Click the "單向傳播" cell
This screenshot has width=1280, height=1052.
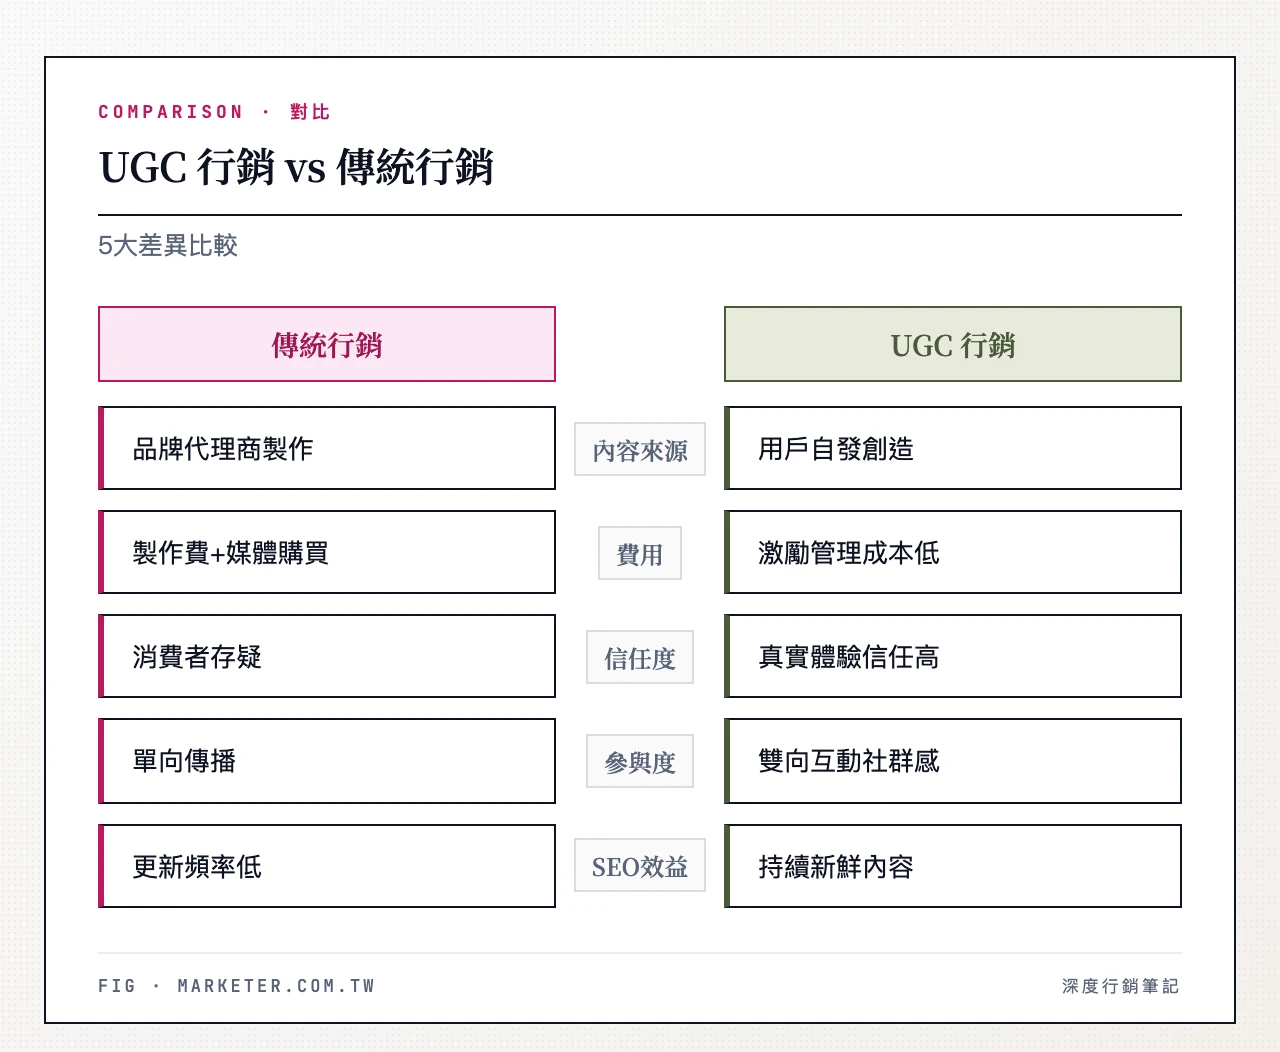[x=327, y=761]
